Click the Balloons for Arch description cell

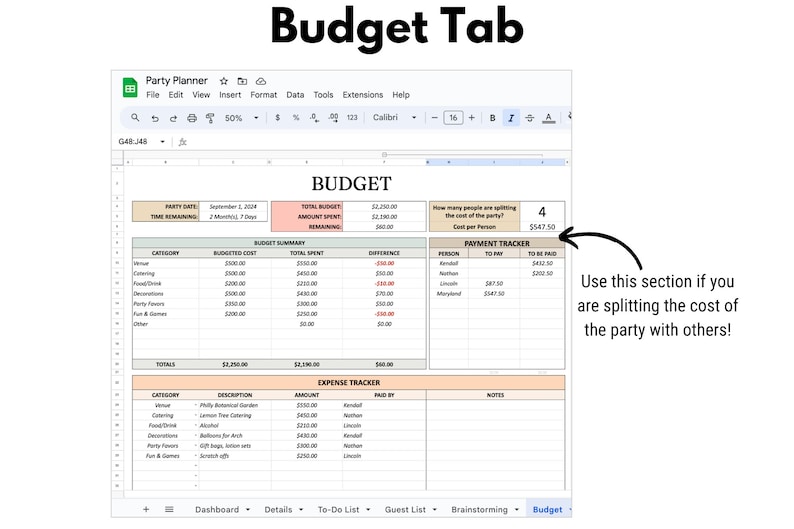(x=234, y=435)
